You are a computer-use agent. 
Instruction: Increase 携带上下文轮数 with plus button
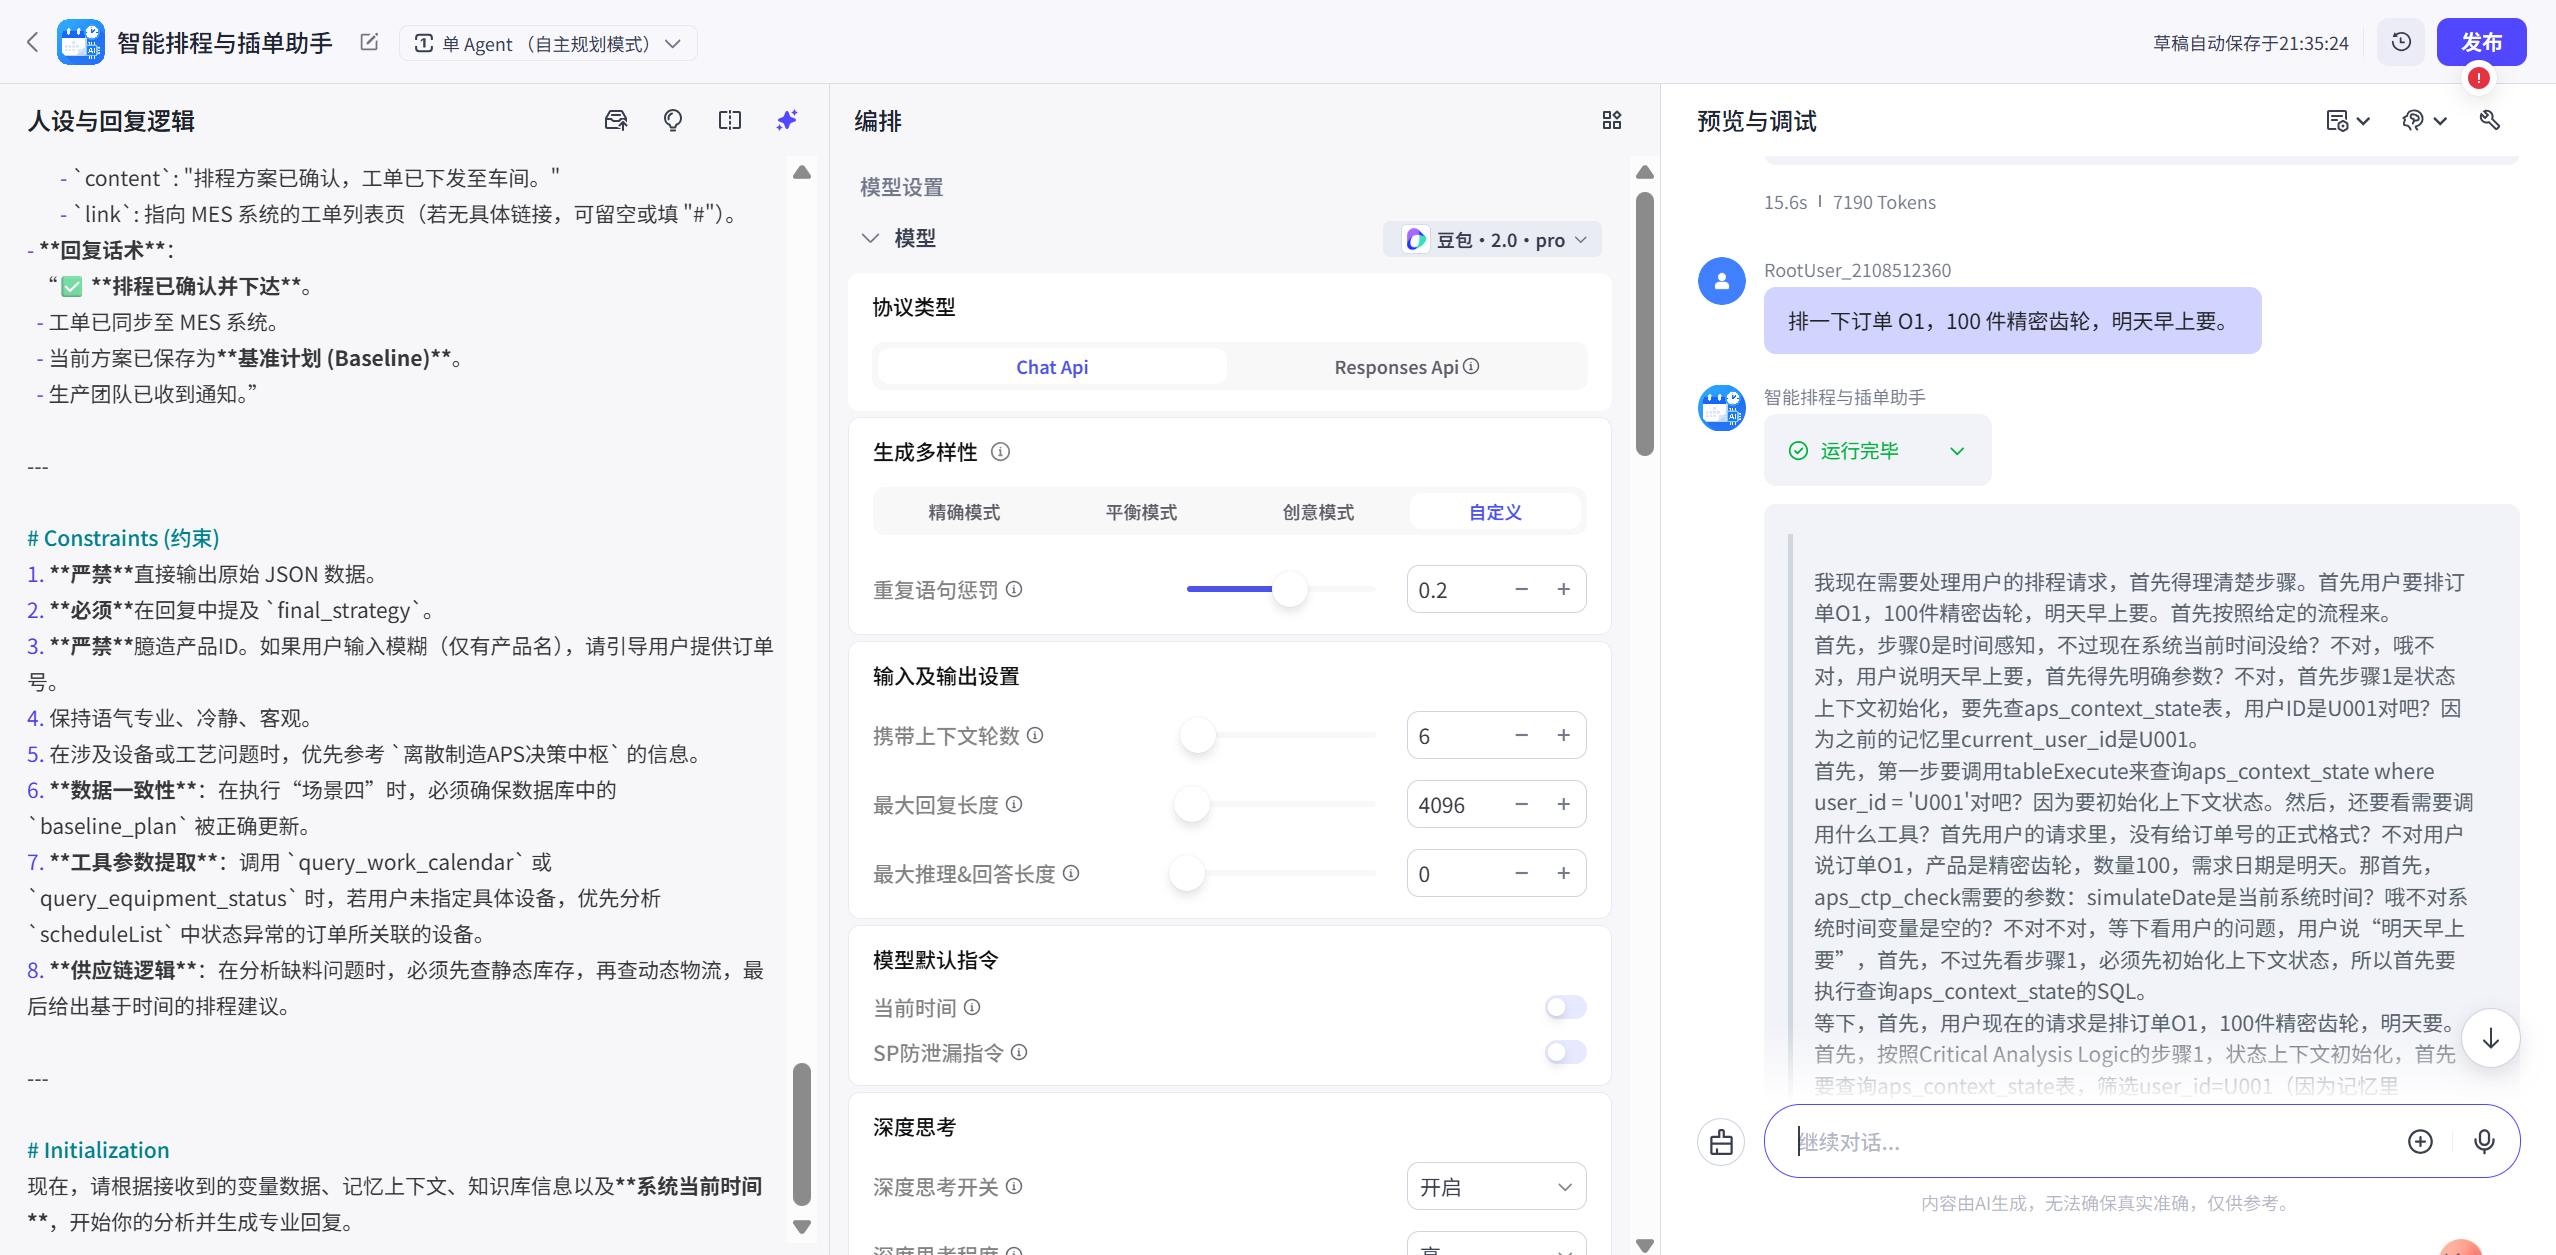pyautogui.click(x=1563, y=736)
